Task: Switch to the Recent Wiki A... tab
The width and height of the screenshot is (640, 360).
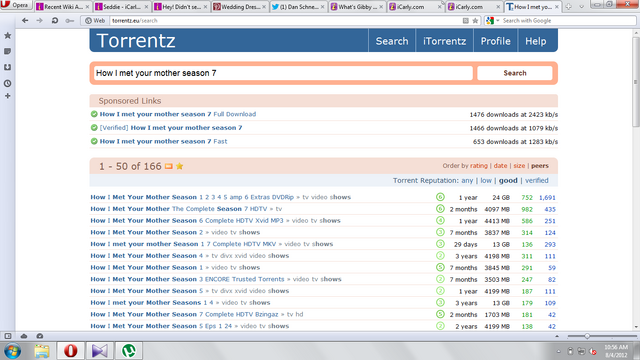Action: point(62,7)
